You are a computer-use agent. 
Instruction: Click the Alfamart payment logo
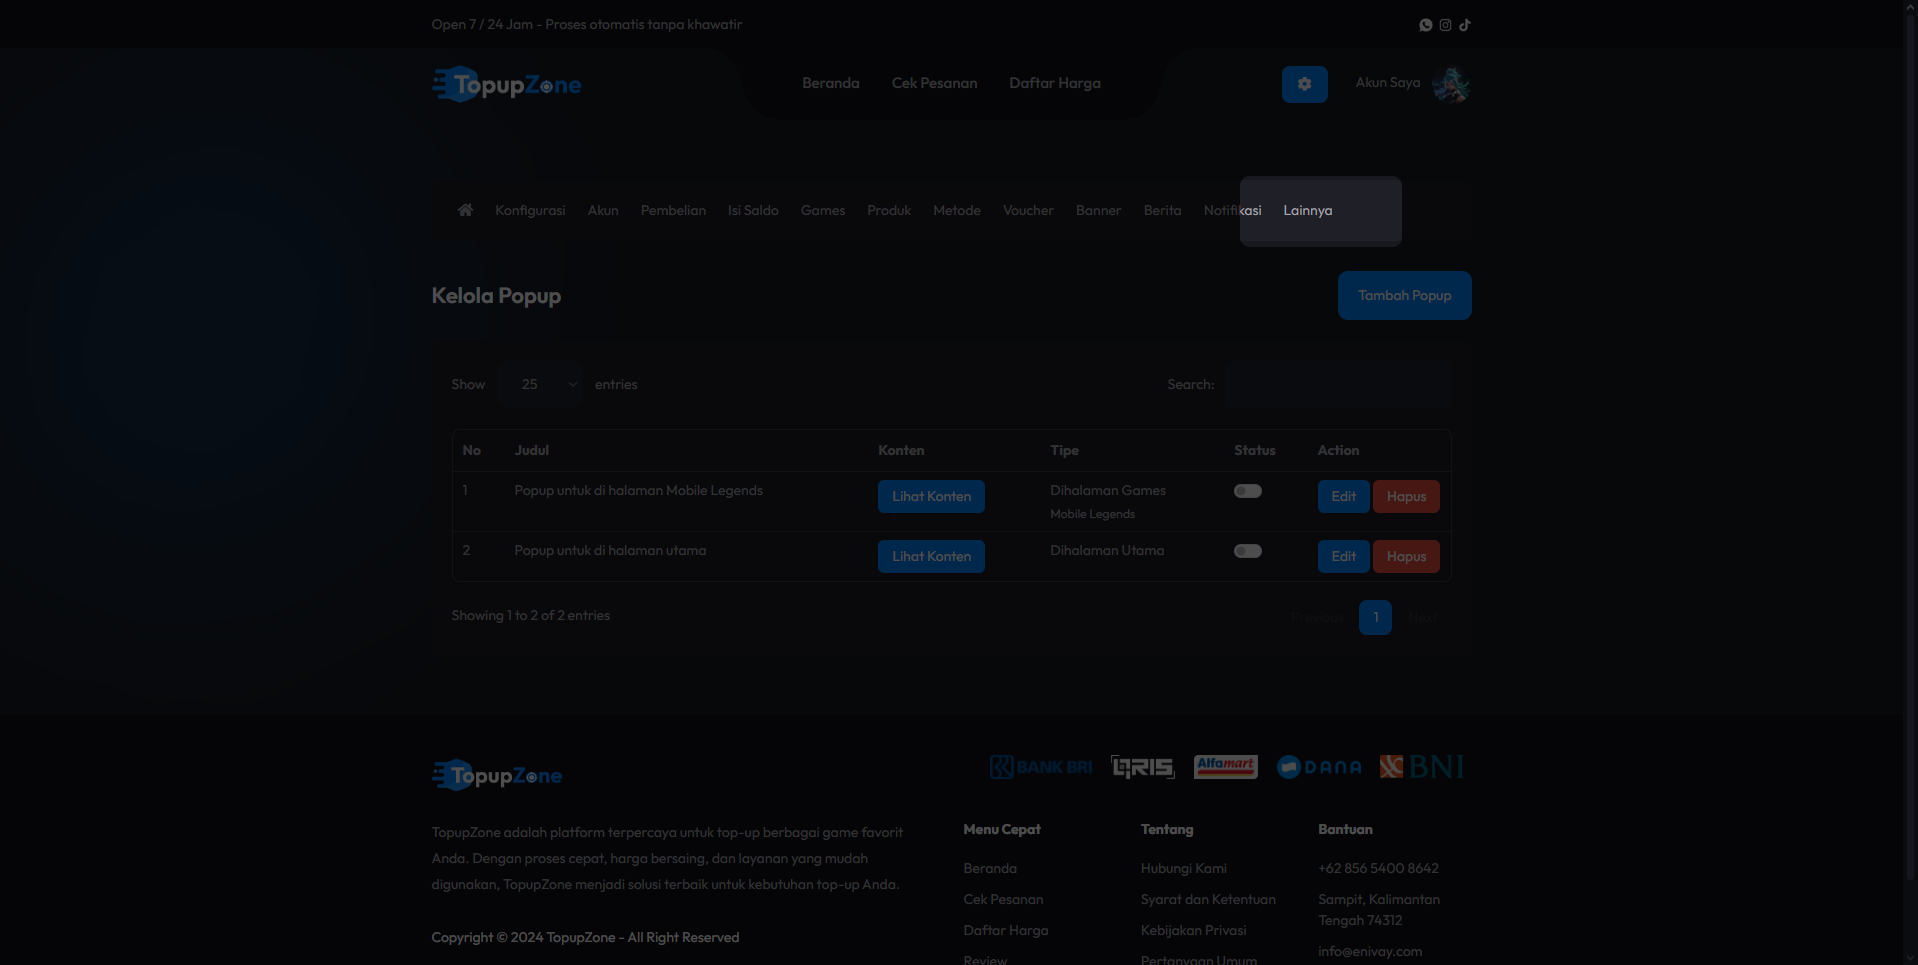pos(1225,766)
